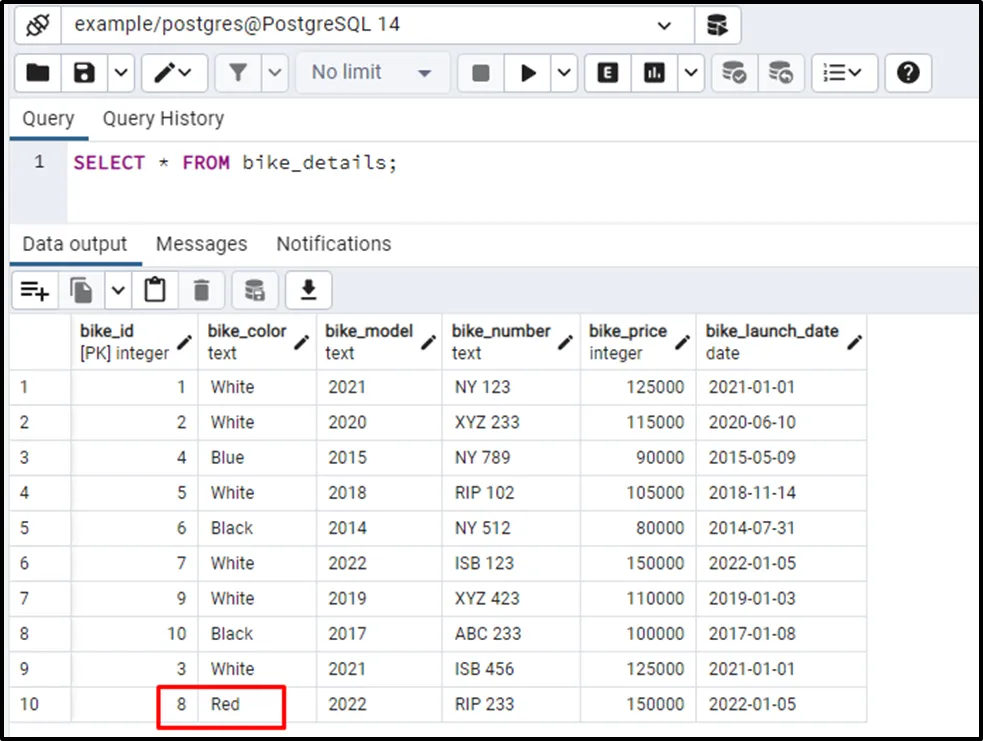Click the Commit database icon

pos(734,73)
